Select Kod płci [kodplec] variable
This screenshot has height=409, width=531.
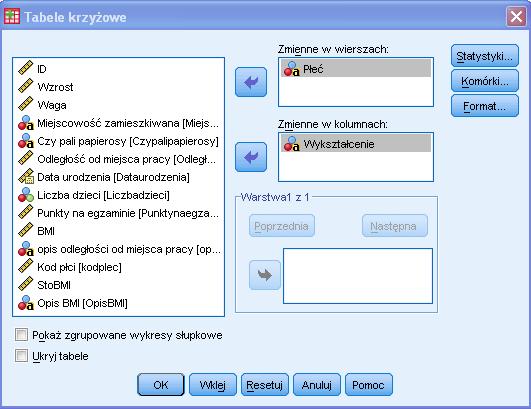(119, 267)
